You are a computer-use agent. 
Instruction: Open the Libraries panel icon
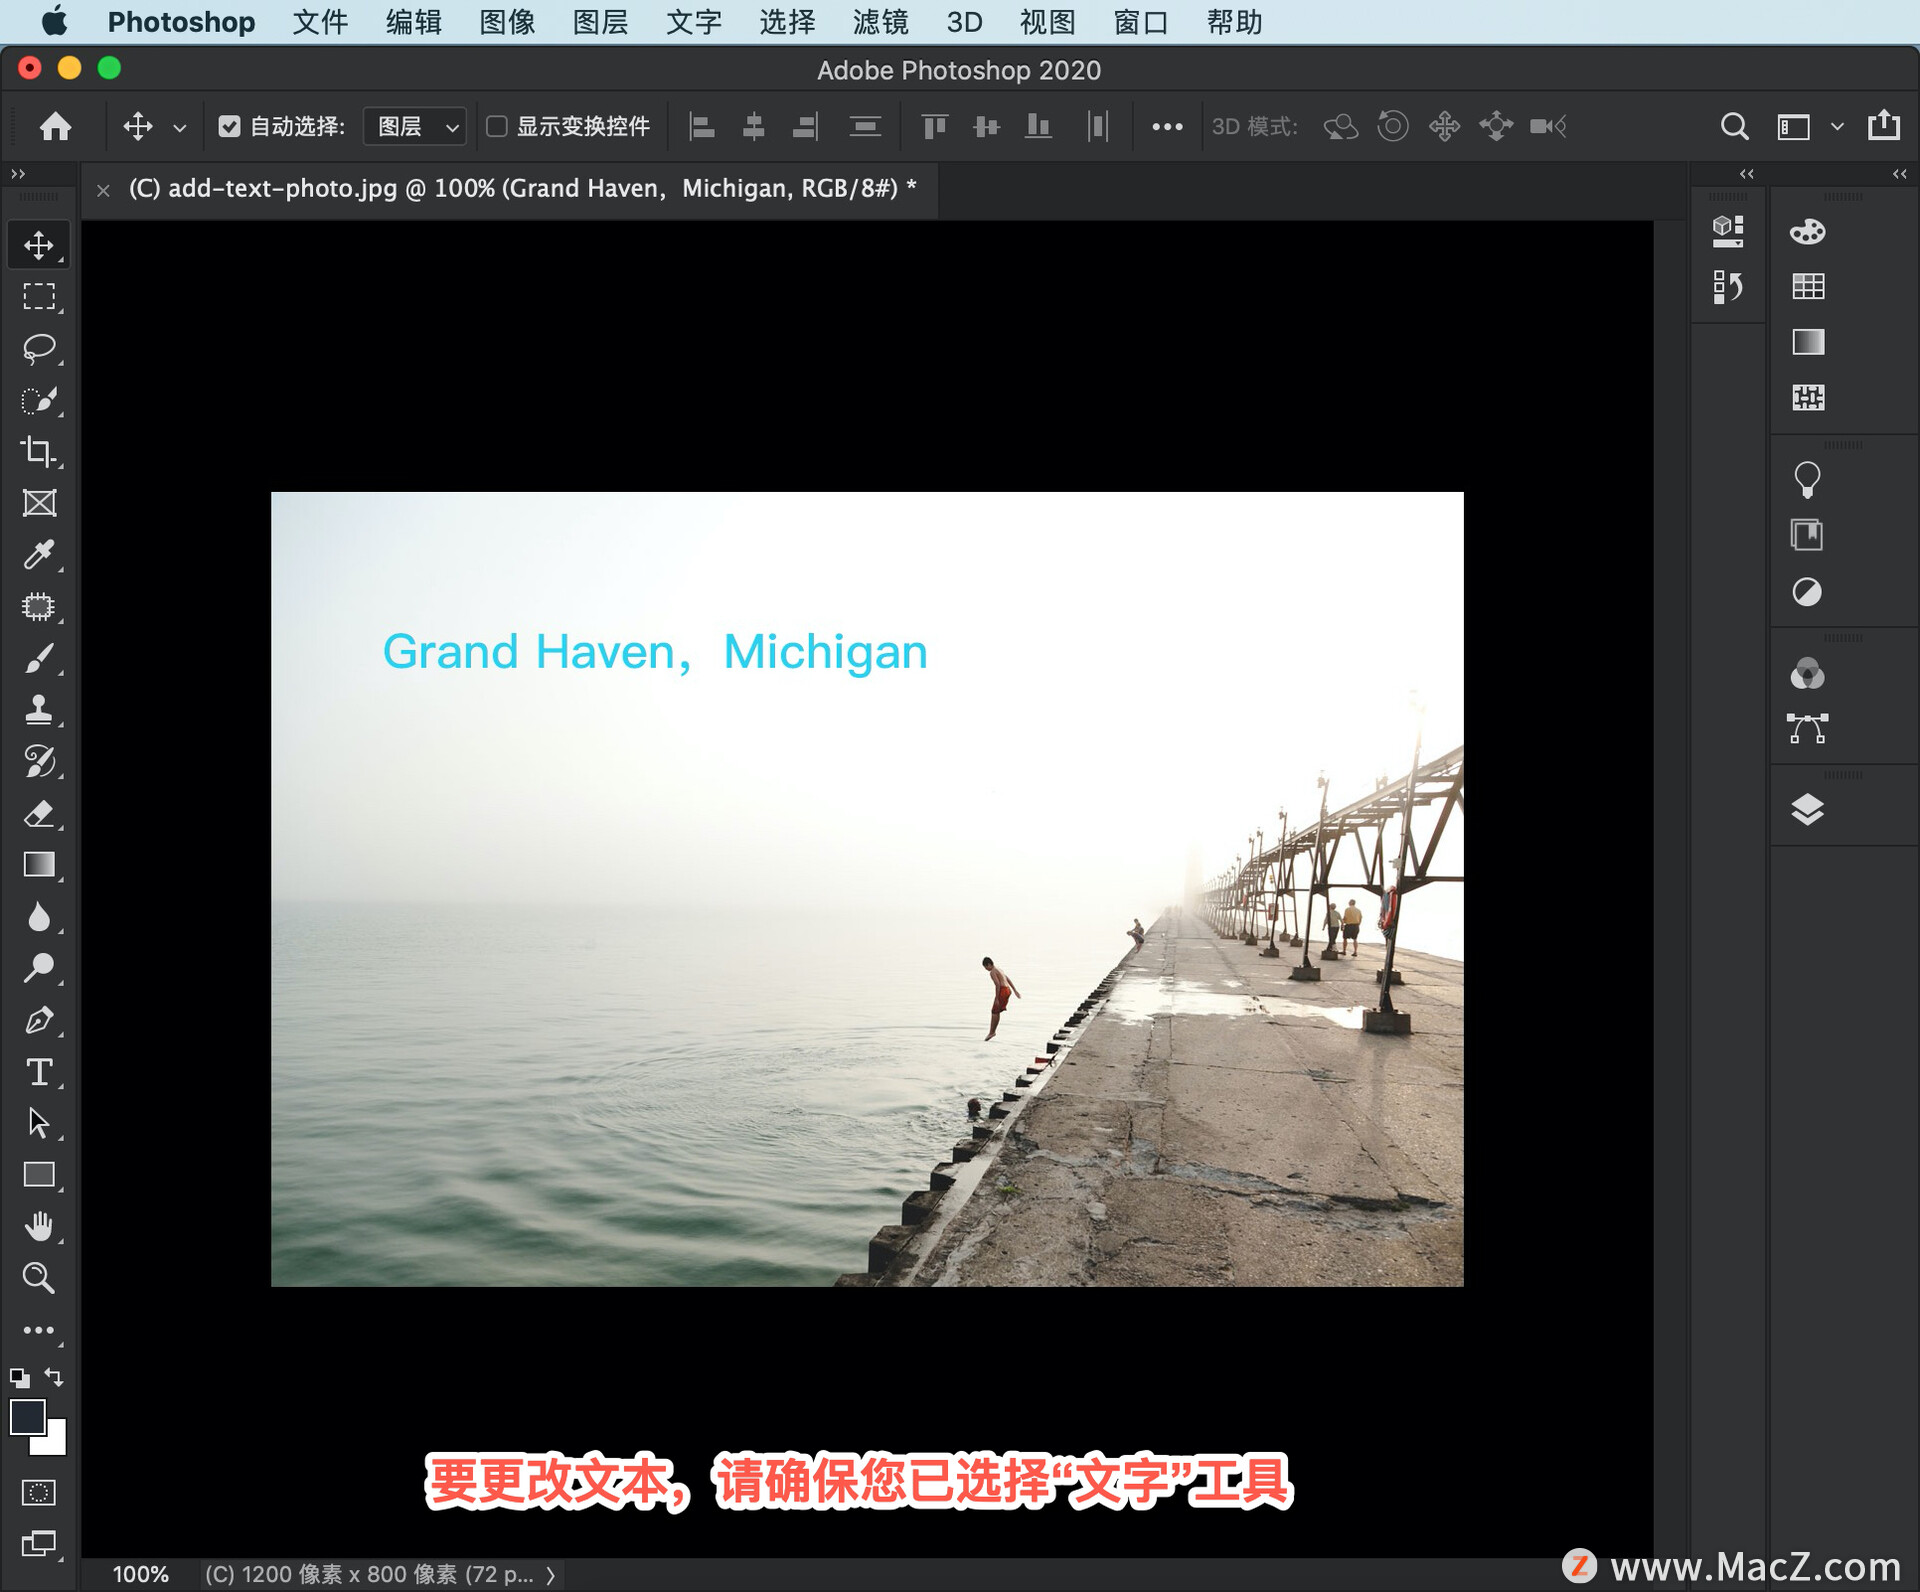(x=1807, y=535)
